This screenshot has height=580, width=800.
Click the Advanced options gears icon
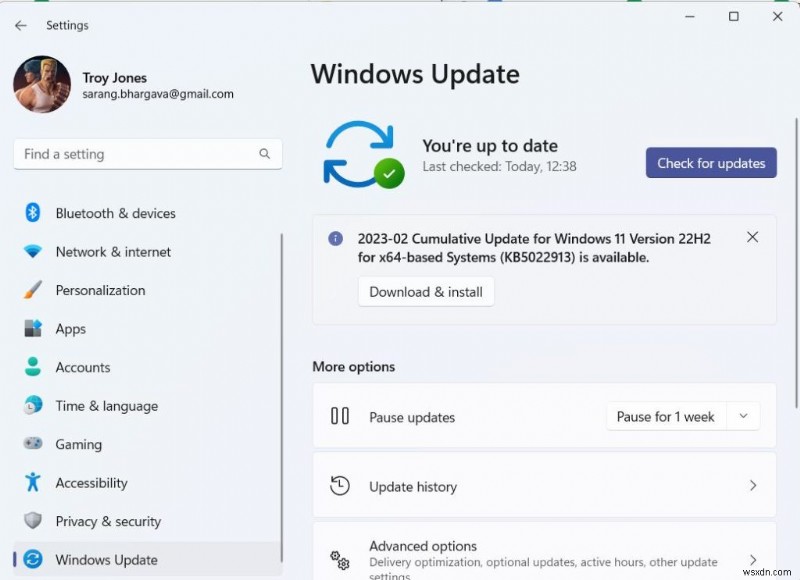pos(340,560)
